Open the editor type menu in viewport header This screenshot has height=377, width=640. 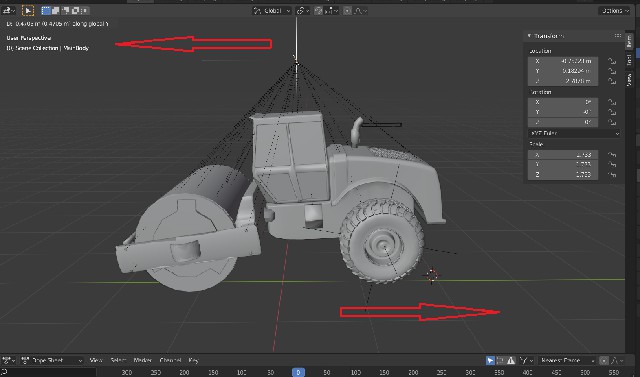(8, 10)
